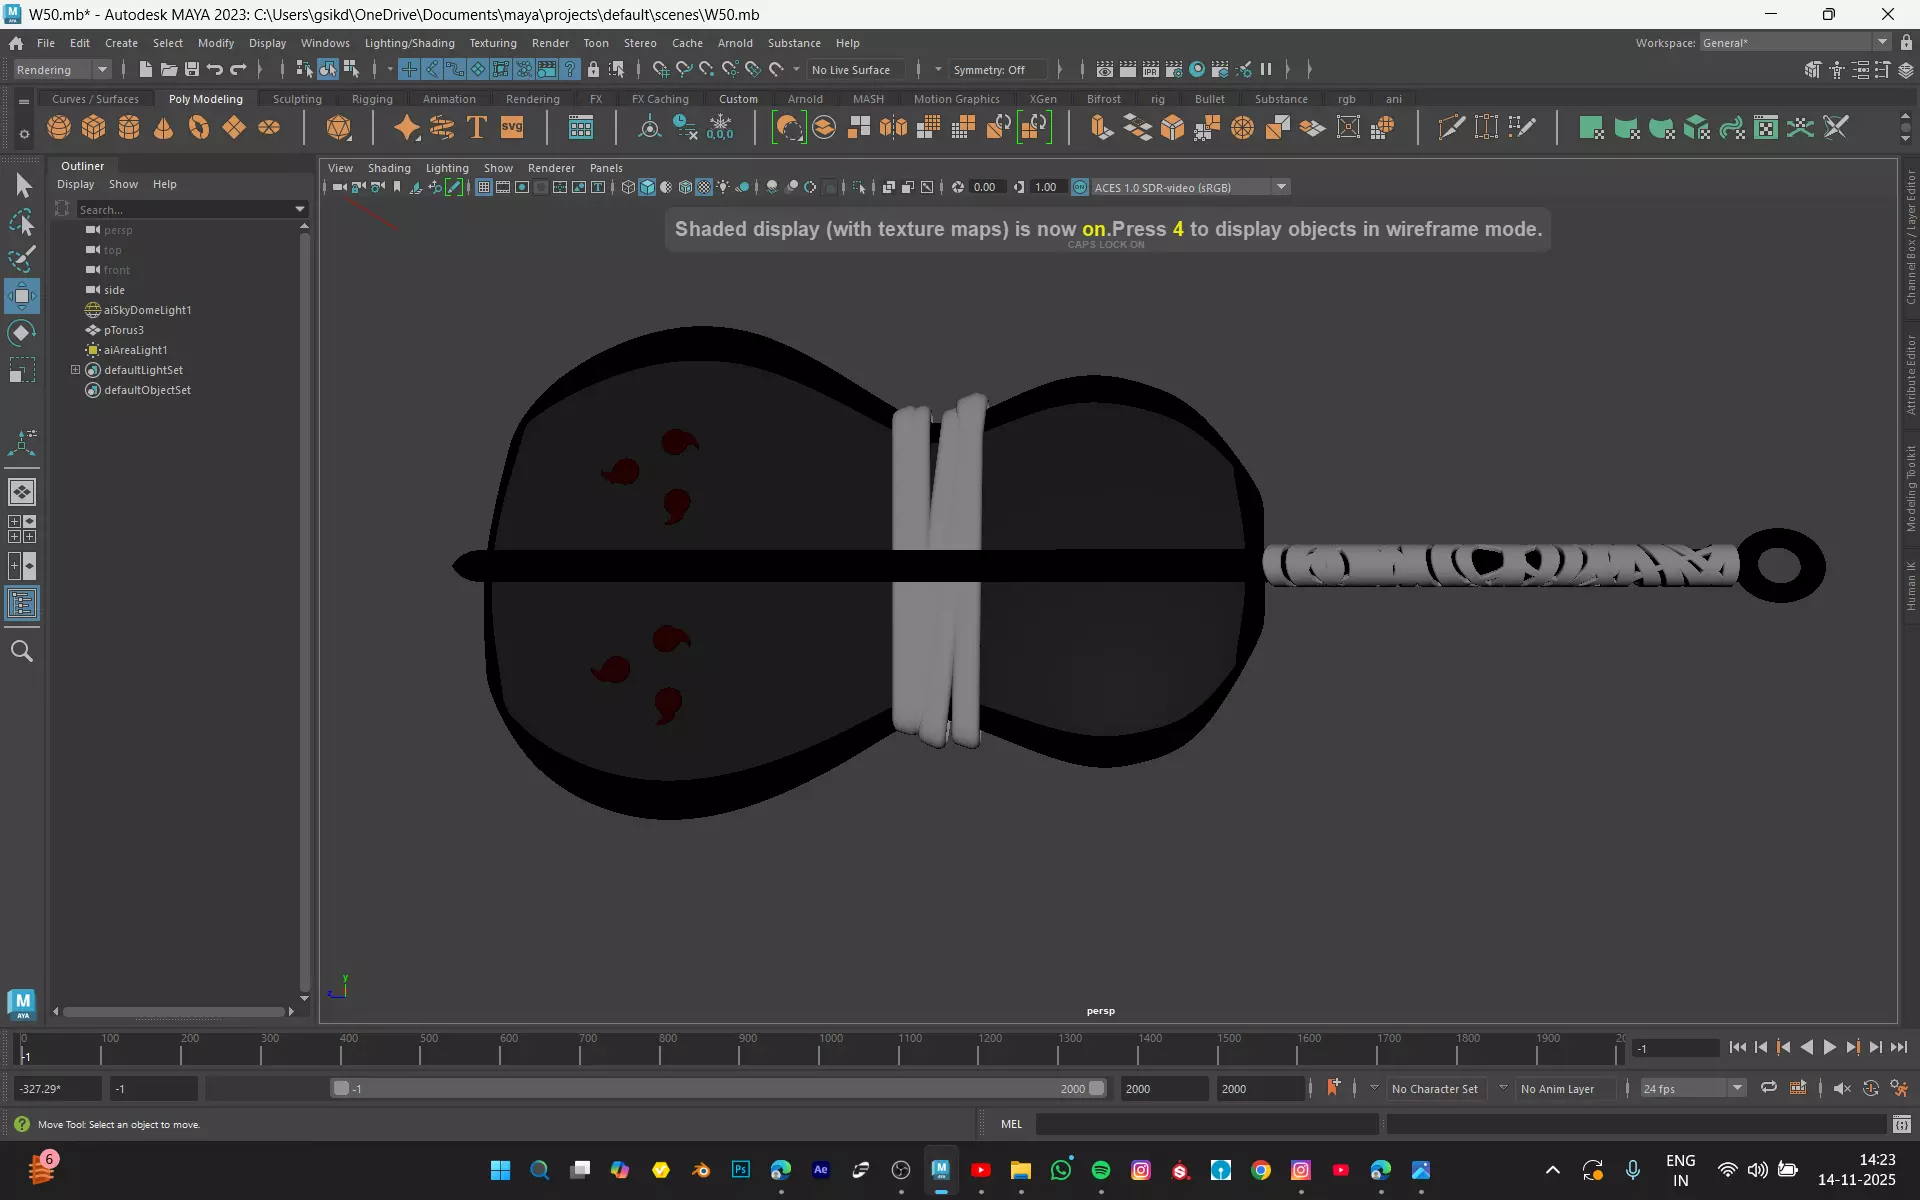Open the ACES color space dropdown
Screen dimensions: 1920x1200
[1281, 187]
